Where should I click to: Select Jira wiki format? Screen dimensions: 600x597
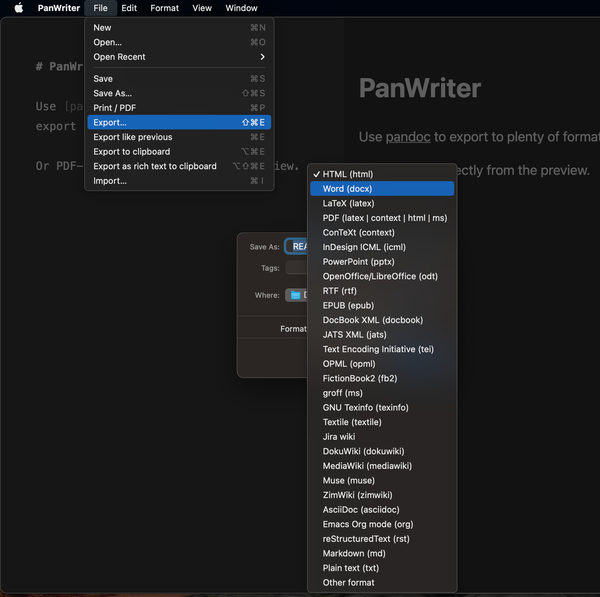click(x=382, y=436)
